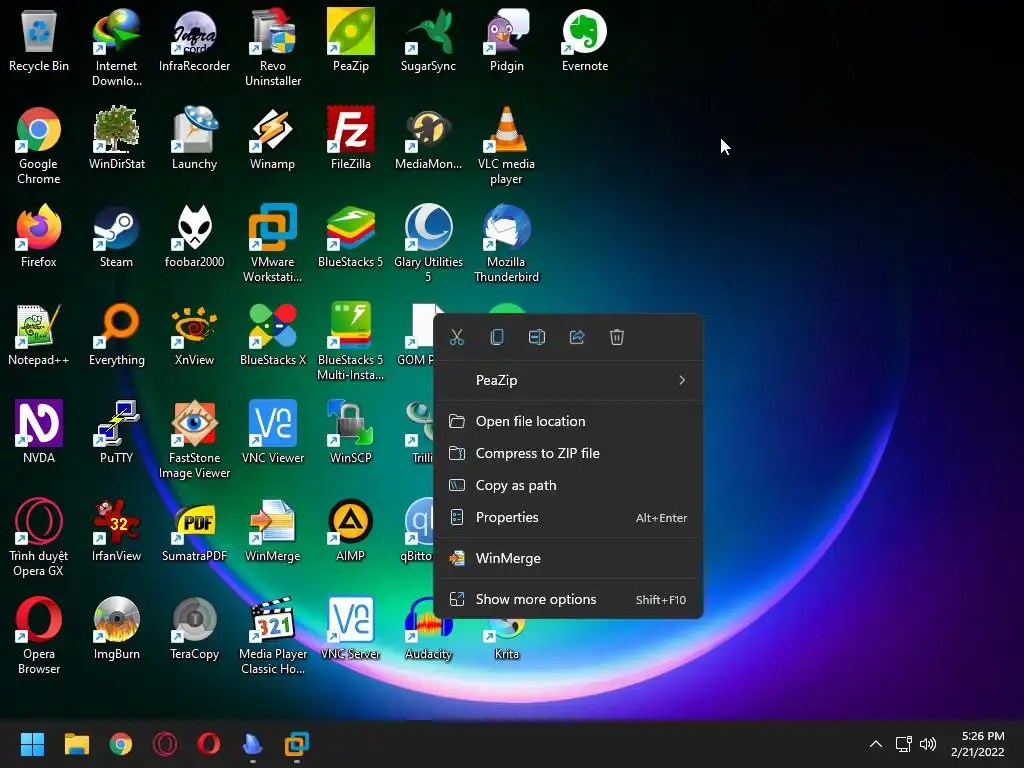Select the Winamp shortcut
Screen dimensions: 1024x768
click(x=273, y=137)
